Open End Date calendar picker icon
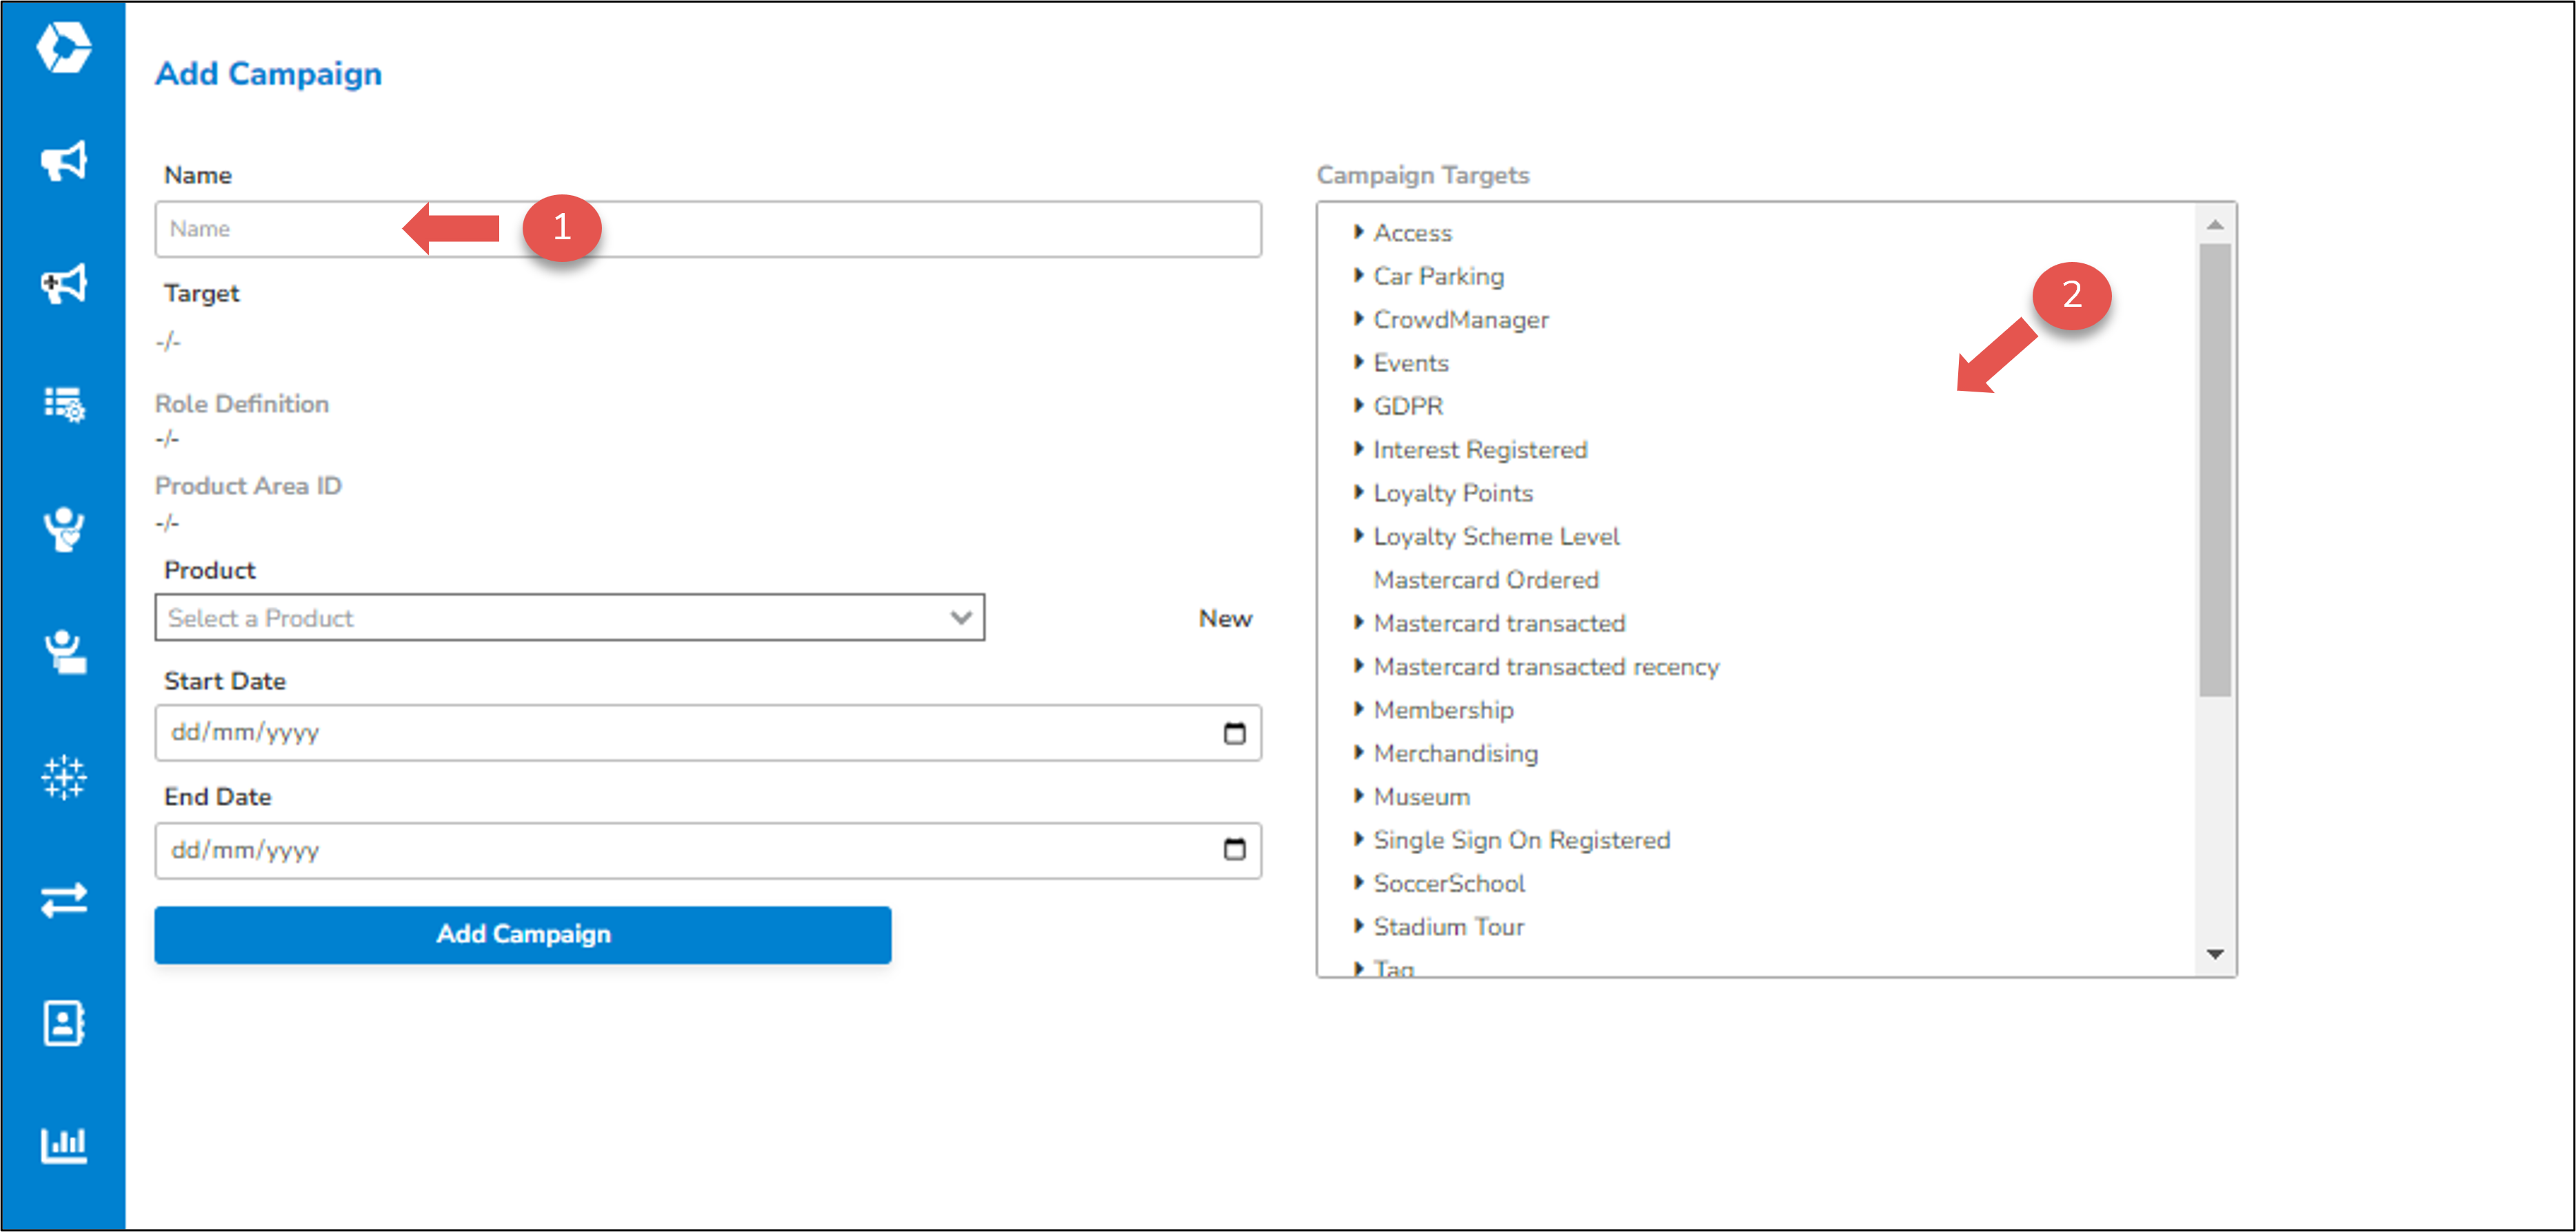Viewport: 2576px width, 1232px height. (1234, 850)
